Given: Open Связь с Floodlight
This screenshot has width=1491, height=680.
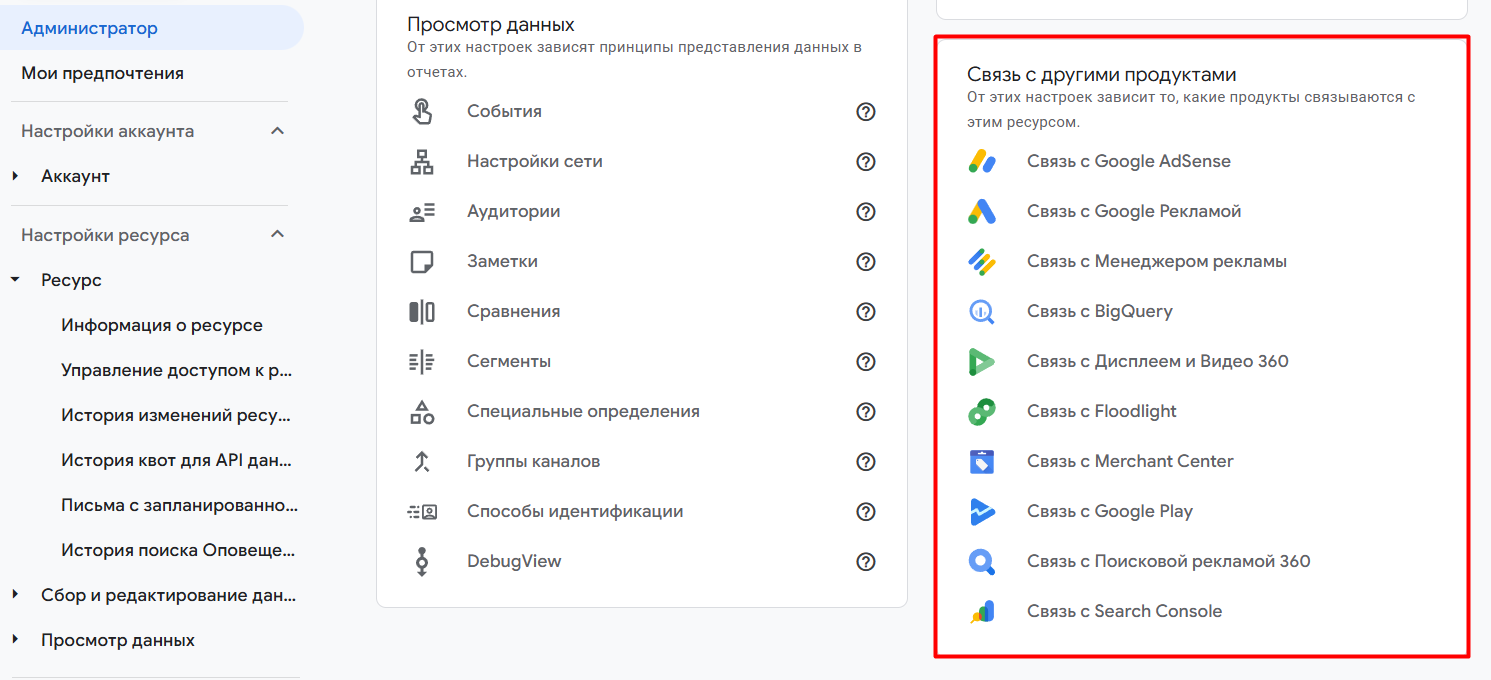Looking at the screenshot, I should (x=1102, y=411).
